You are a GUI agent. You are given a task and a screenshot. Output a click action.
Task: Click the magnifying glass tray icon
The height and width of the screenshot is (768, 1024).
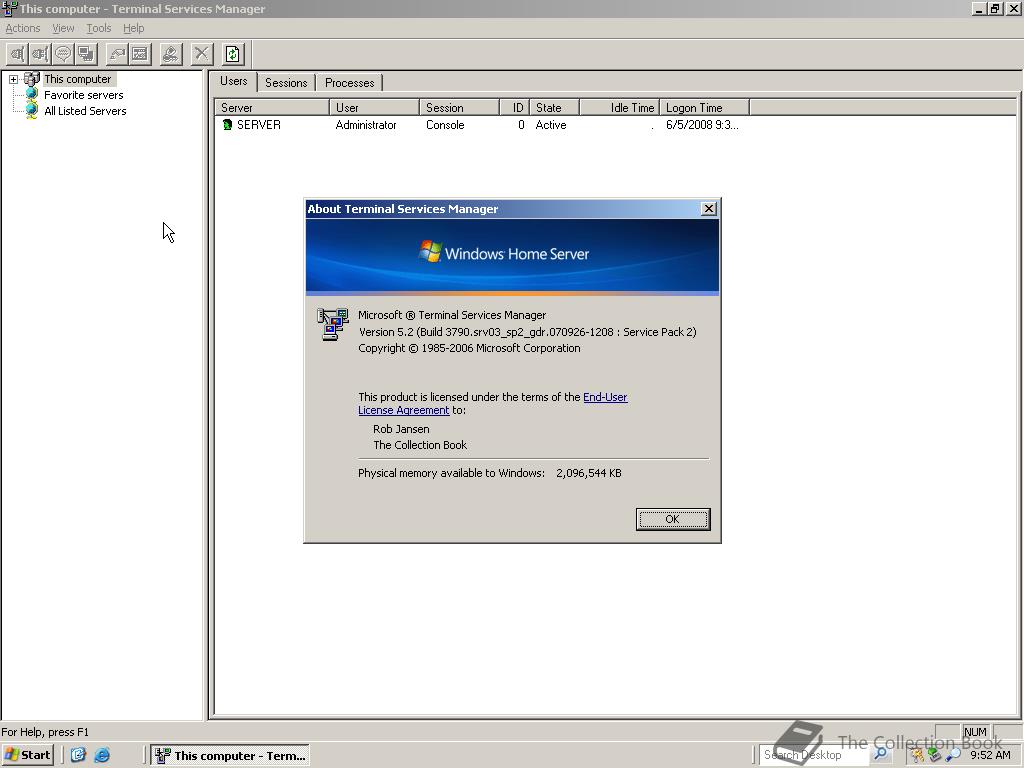[x=953, y=756]
